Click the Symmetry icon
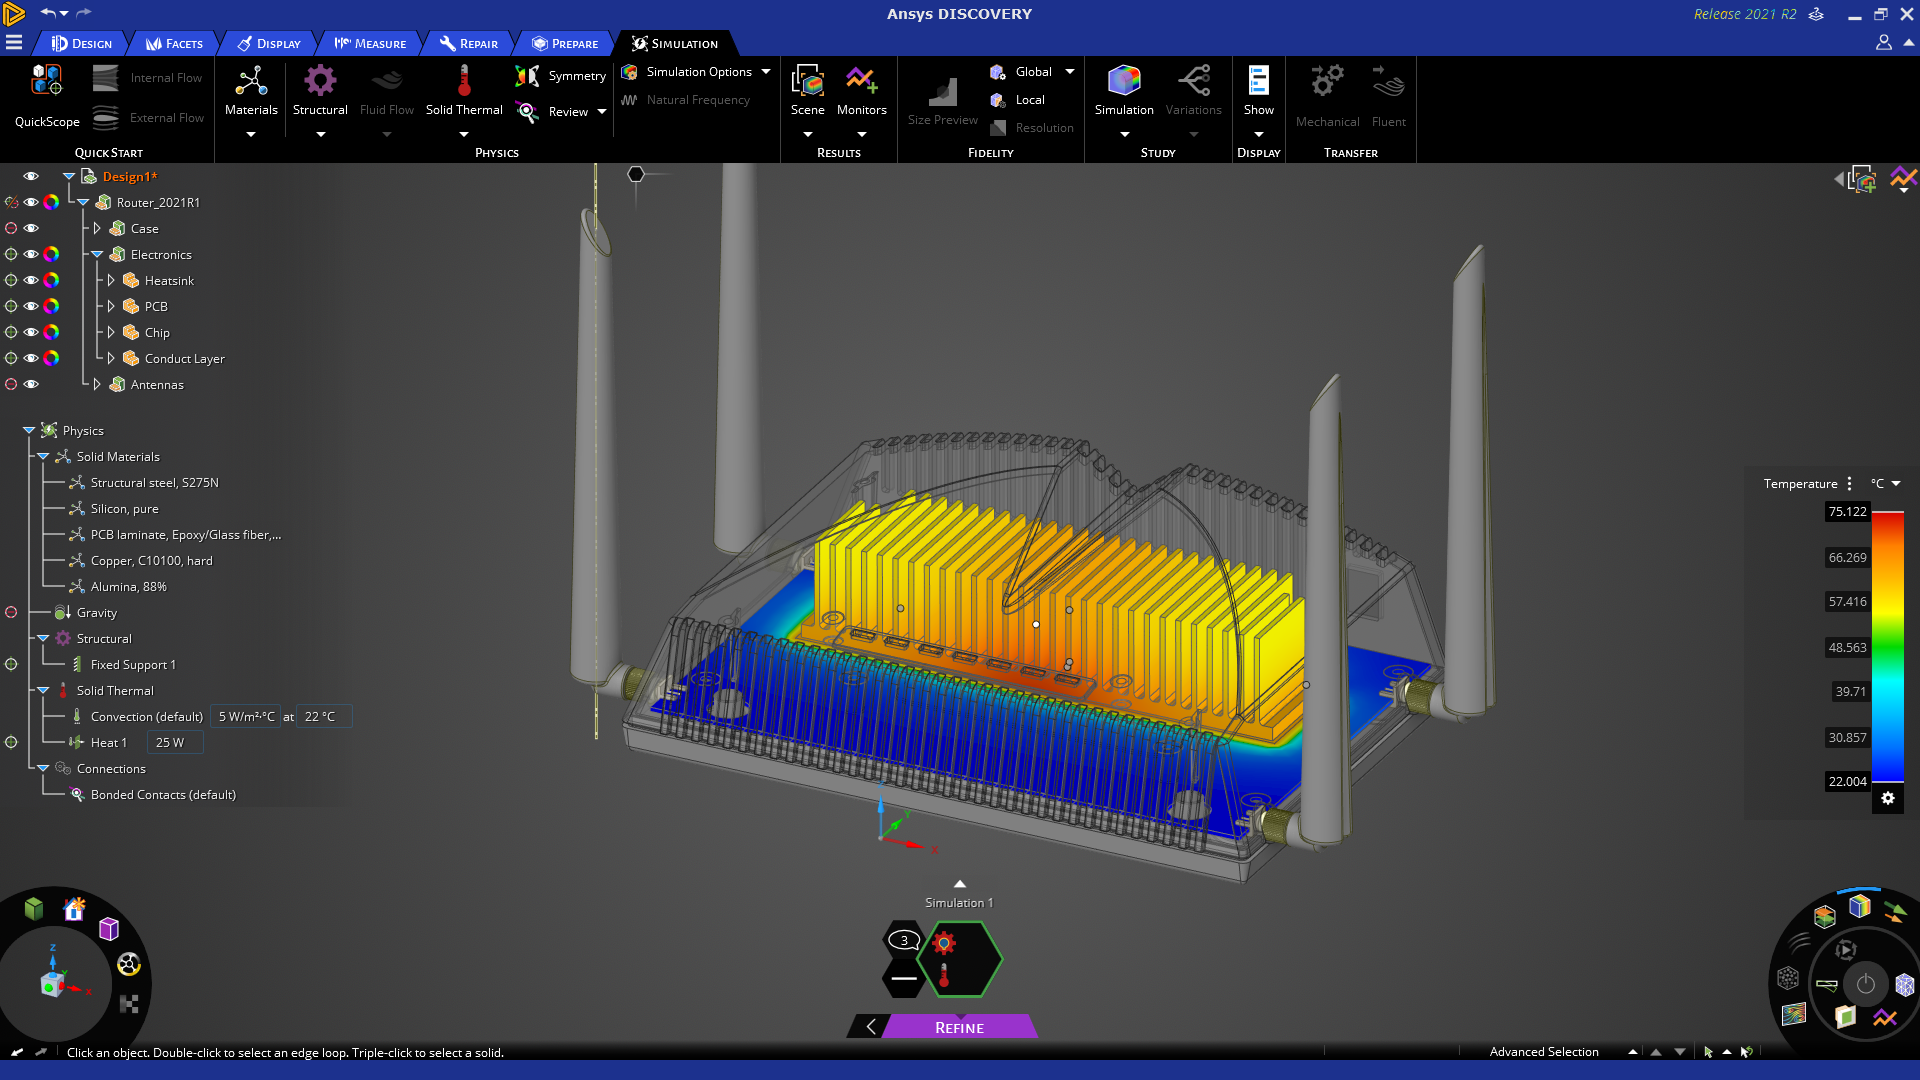The image size is (1920, 1080). (x=527, y=76)
